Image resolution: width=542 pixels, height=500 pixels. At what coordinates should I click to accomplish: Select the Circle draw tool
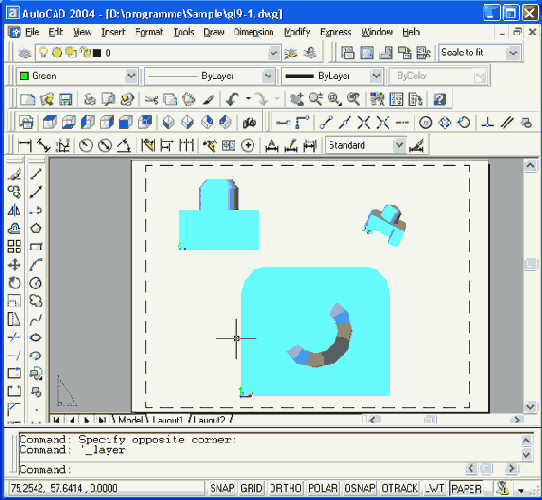36,283
